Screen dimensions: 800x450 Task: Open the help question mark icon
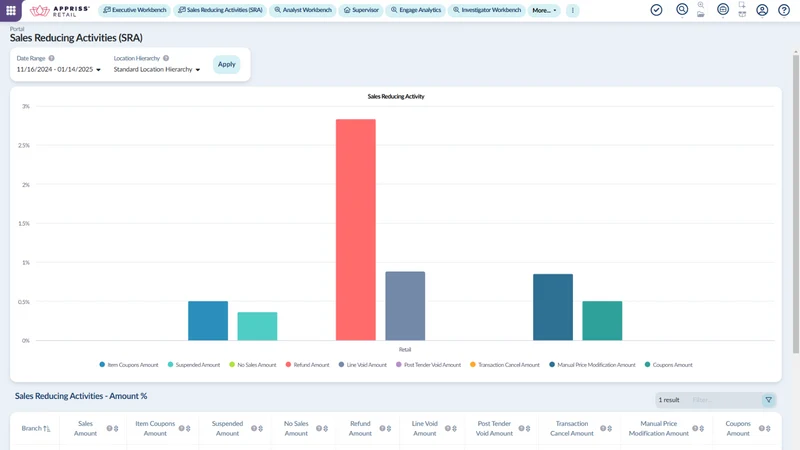click(784, 10)
